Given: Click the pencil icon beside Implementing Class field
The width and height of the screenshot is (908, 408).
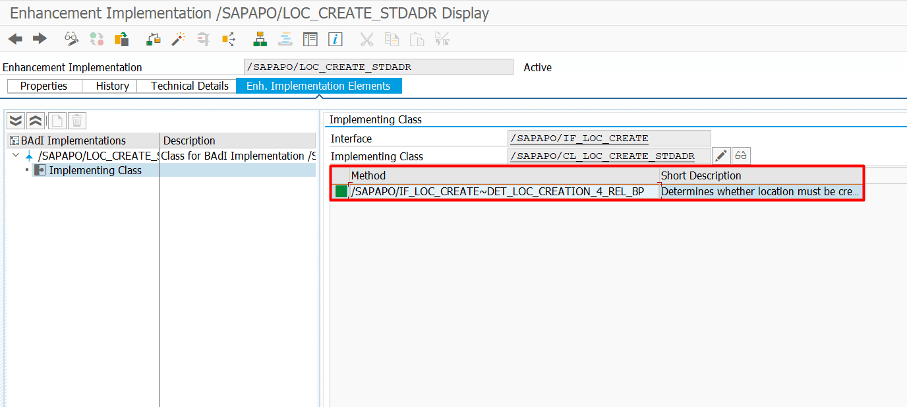Looking at the screenshot, I should pyautogui.click(x=721, y=156).
